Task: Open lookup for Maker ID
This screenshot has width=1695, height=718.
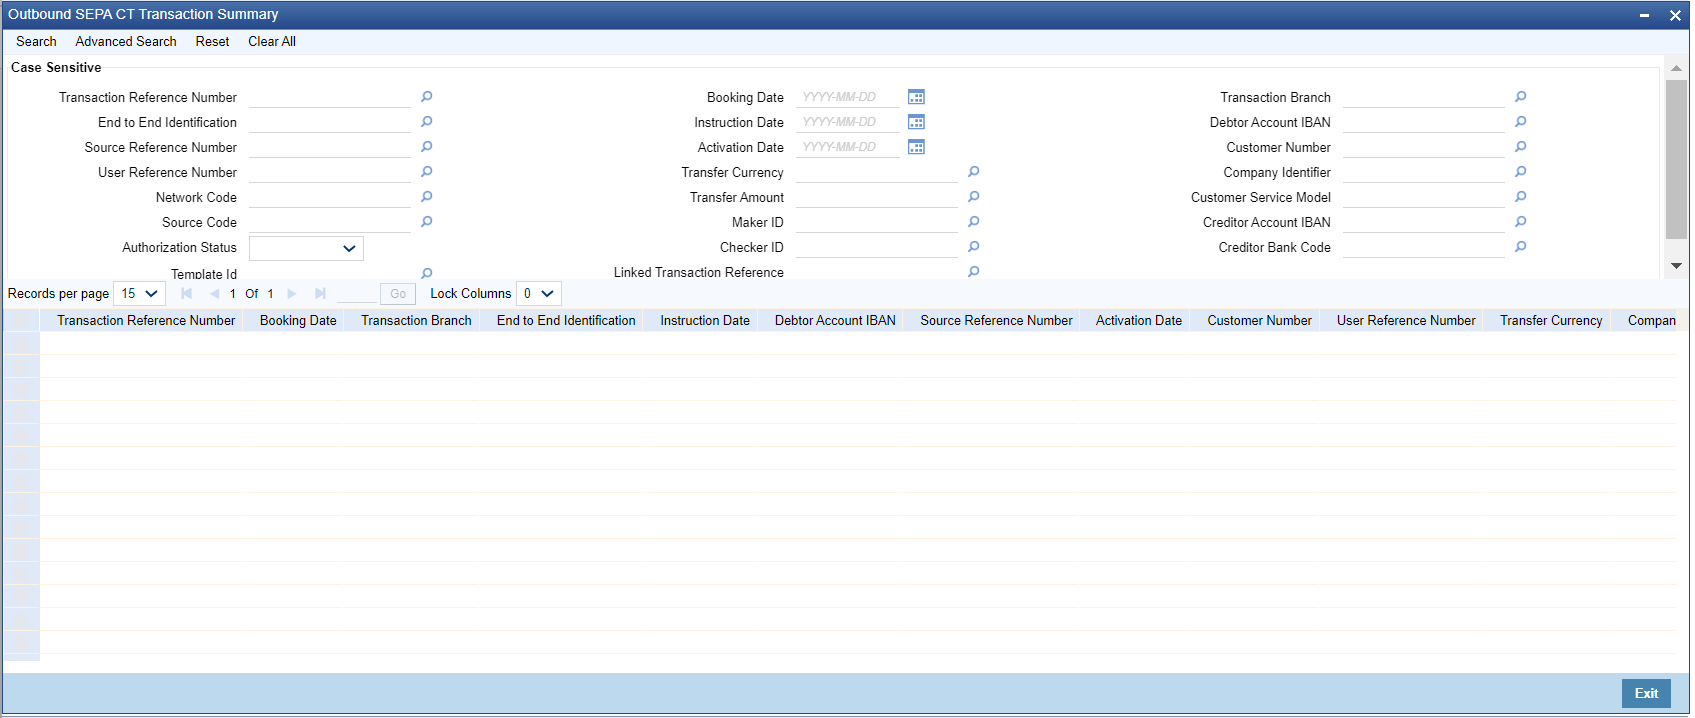Action: pyautogui.click(x=974, y=222)
